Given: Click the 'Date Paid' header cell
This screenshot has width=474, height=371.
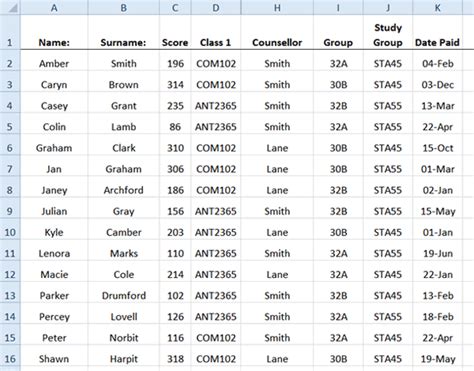Looking at the screenshot, I should (438, 32).
